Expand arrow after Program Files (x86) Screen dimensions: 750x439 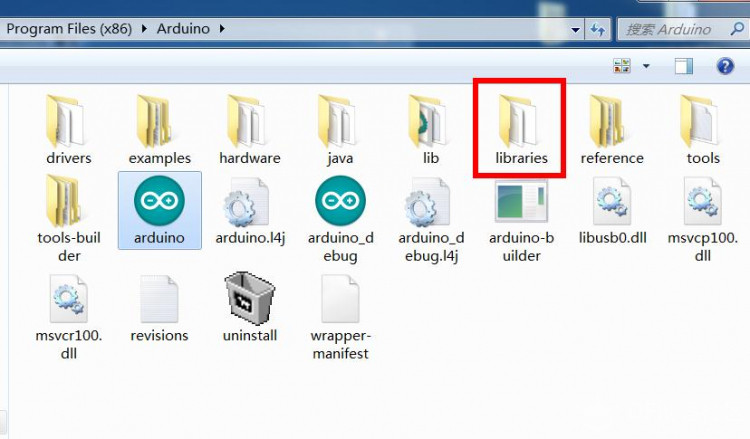[x=144, y=29]
